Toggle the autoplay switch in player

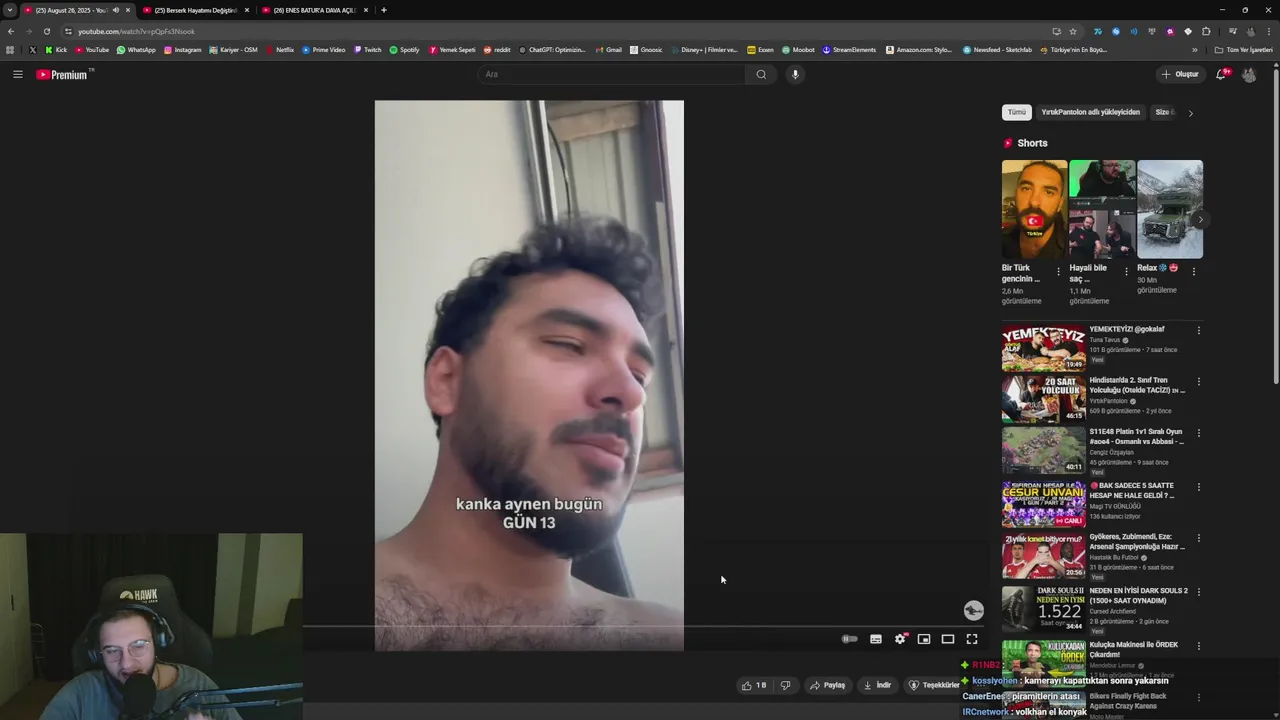click(x=849, y=639)
